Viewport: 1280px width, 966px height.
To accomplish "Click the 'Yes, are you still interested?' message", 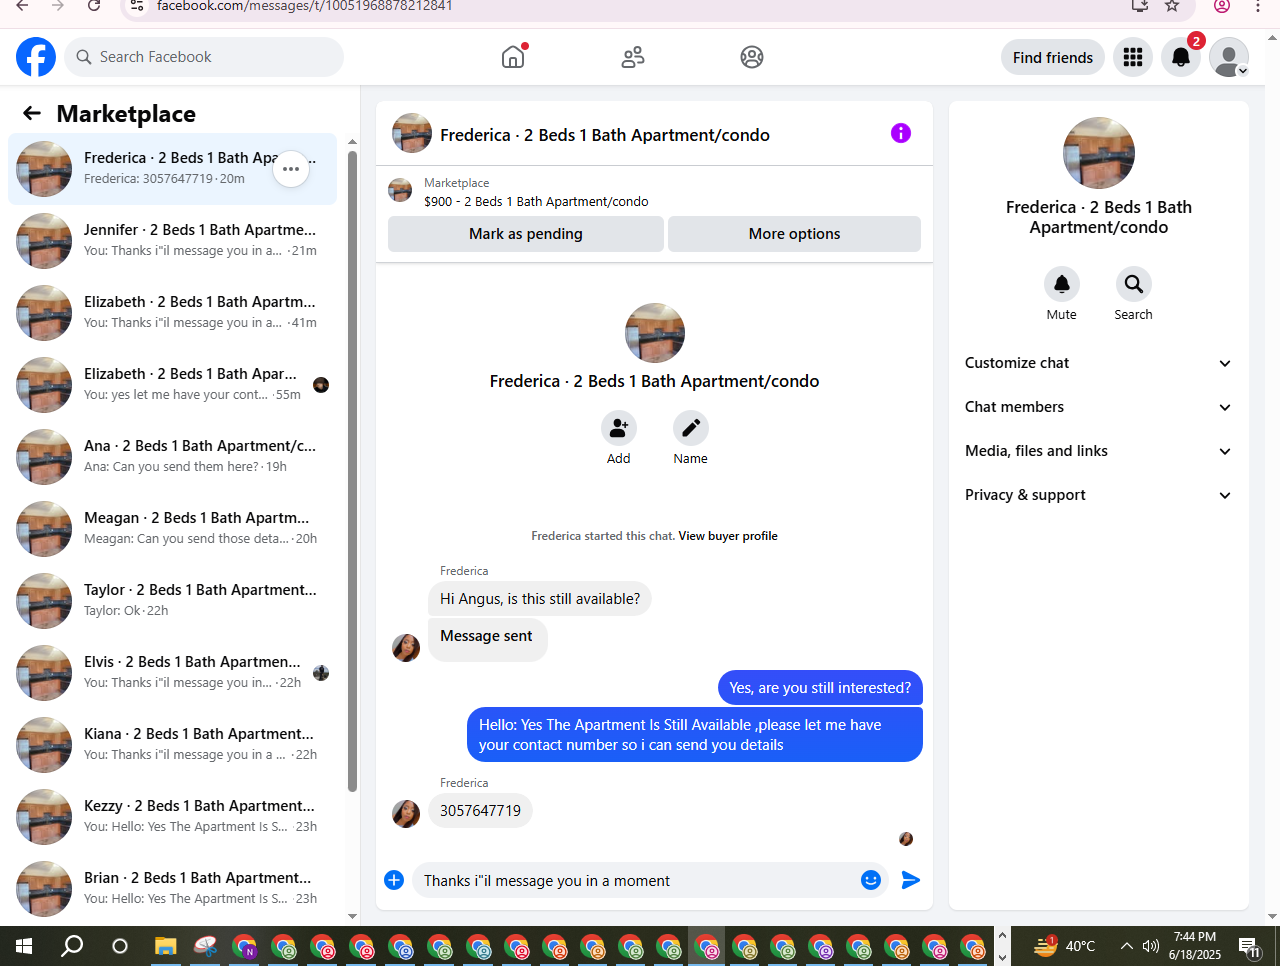I will (x=820, y=688).
